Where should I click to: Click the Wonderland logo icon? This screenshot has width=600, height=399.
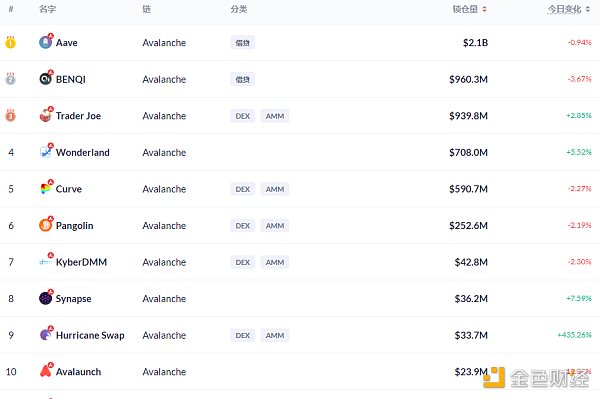tap(46, 152)
